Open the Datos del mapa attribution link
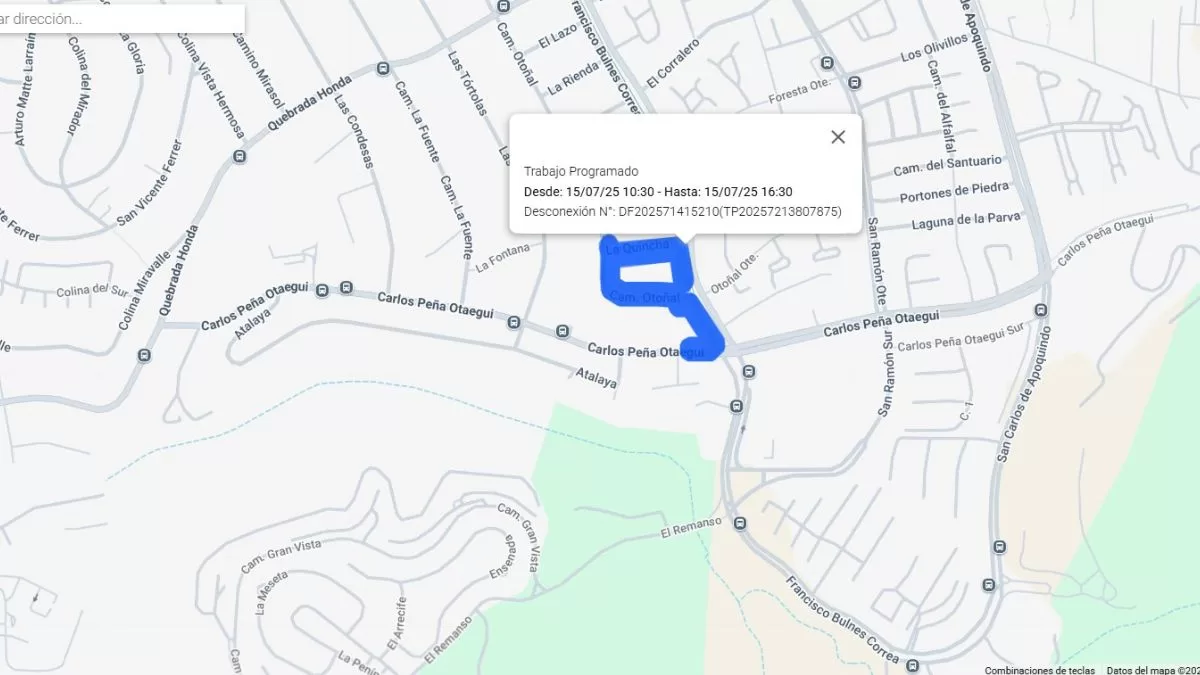 [1152, 670]
